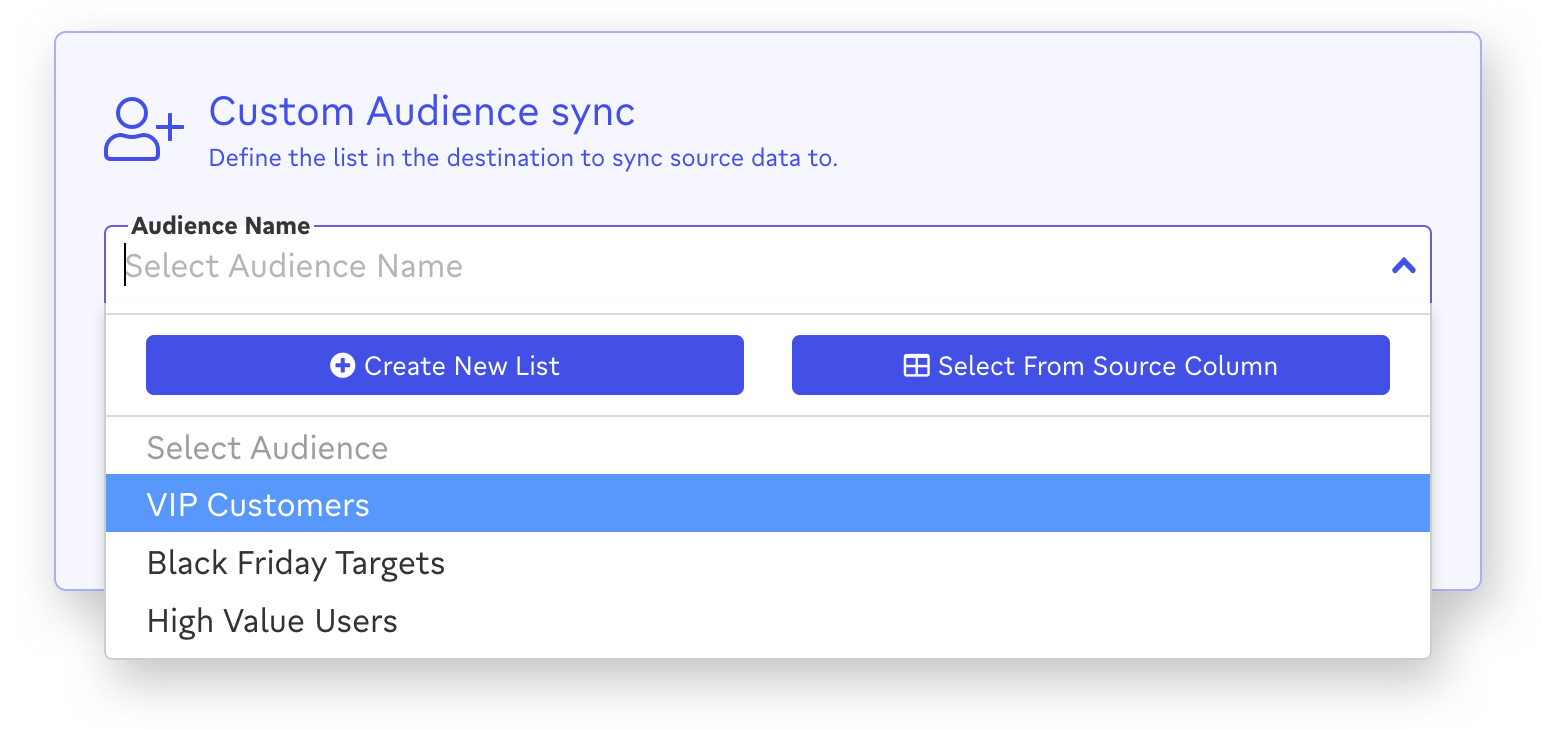Click the highlighted row's empty area beside VIP Customers
This screenshot has height=730, width=1542.
coord(900,505)
